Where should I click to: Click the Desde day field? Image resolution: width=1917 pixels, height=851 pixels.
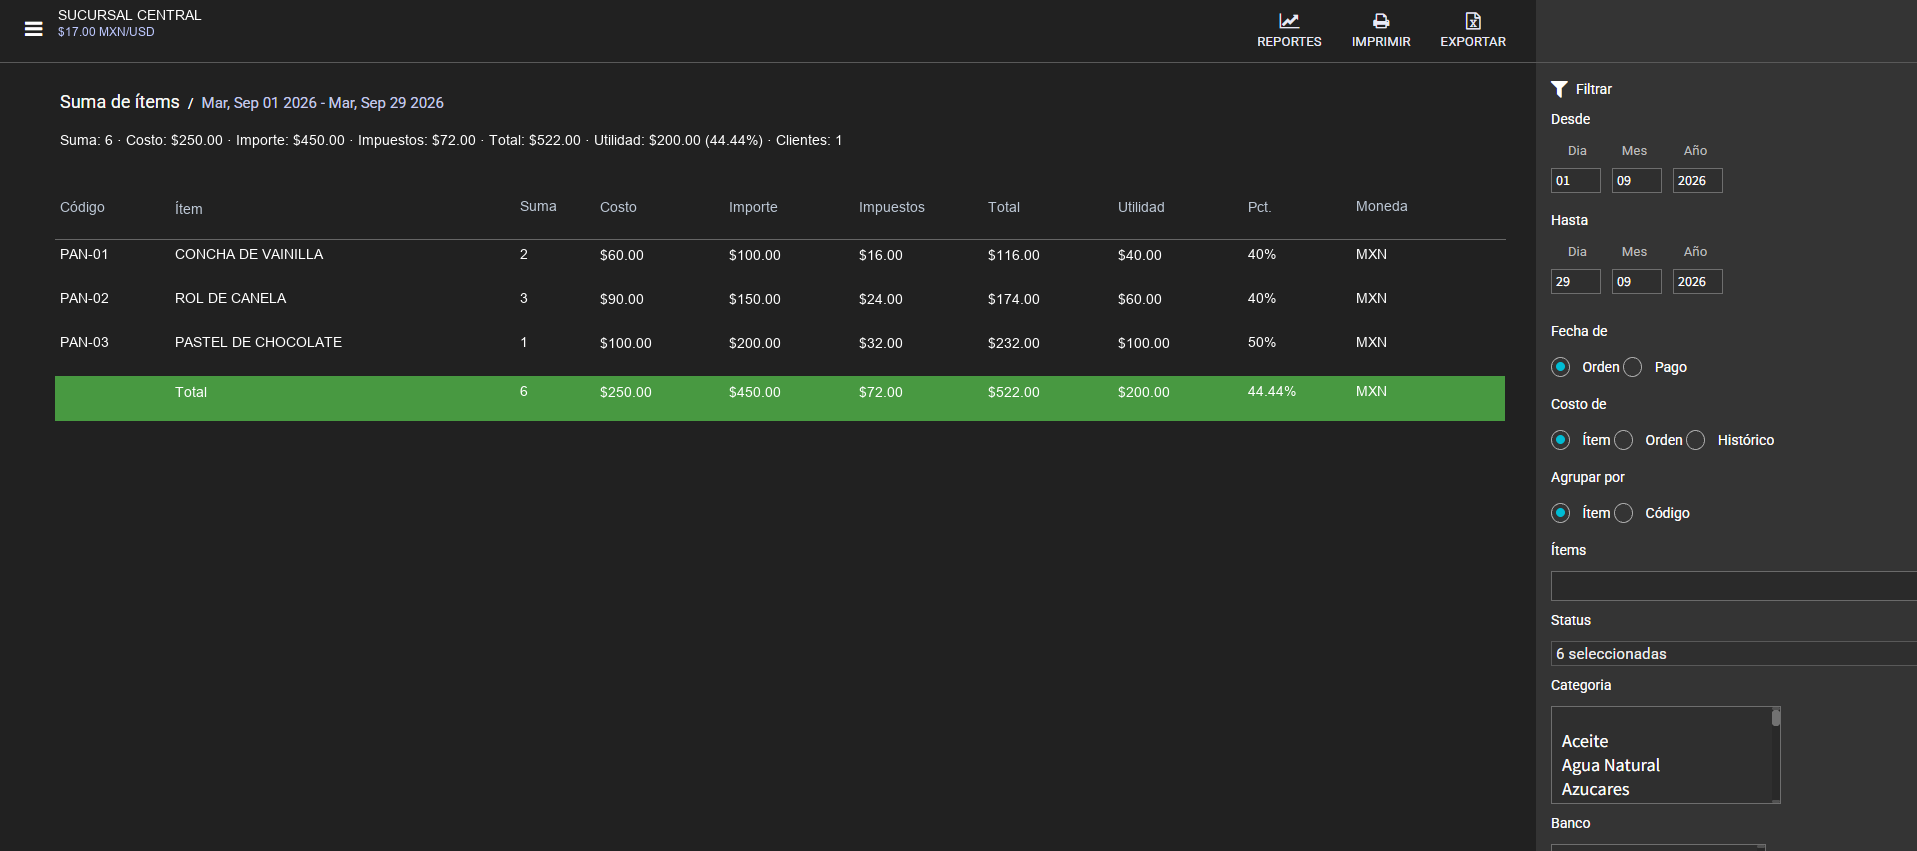(x=1576, y=181)
